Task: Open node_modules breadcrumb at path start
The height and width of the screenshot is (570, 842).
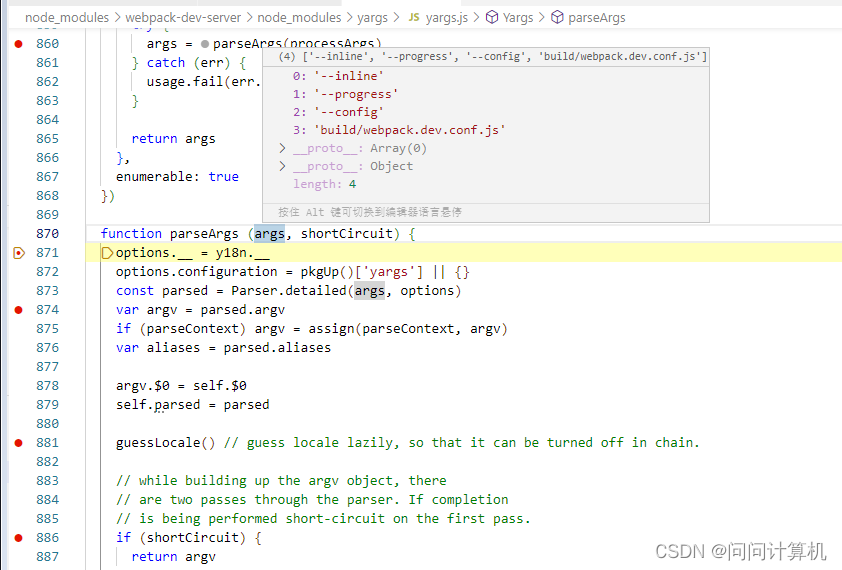Action: (67, 18)
